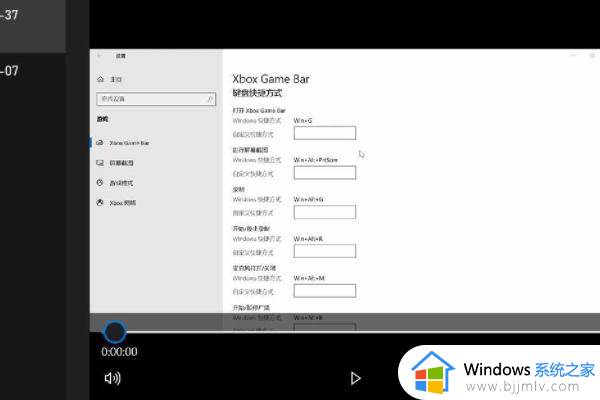The width and height of the screenshot is (600, 400).
Task: Click the seek slider handle on progress bar
Action: tap(114, 332)
